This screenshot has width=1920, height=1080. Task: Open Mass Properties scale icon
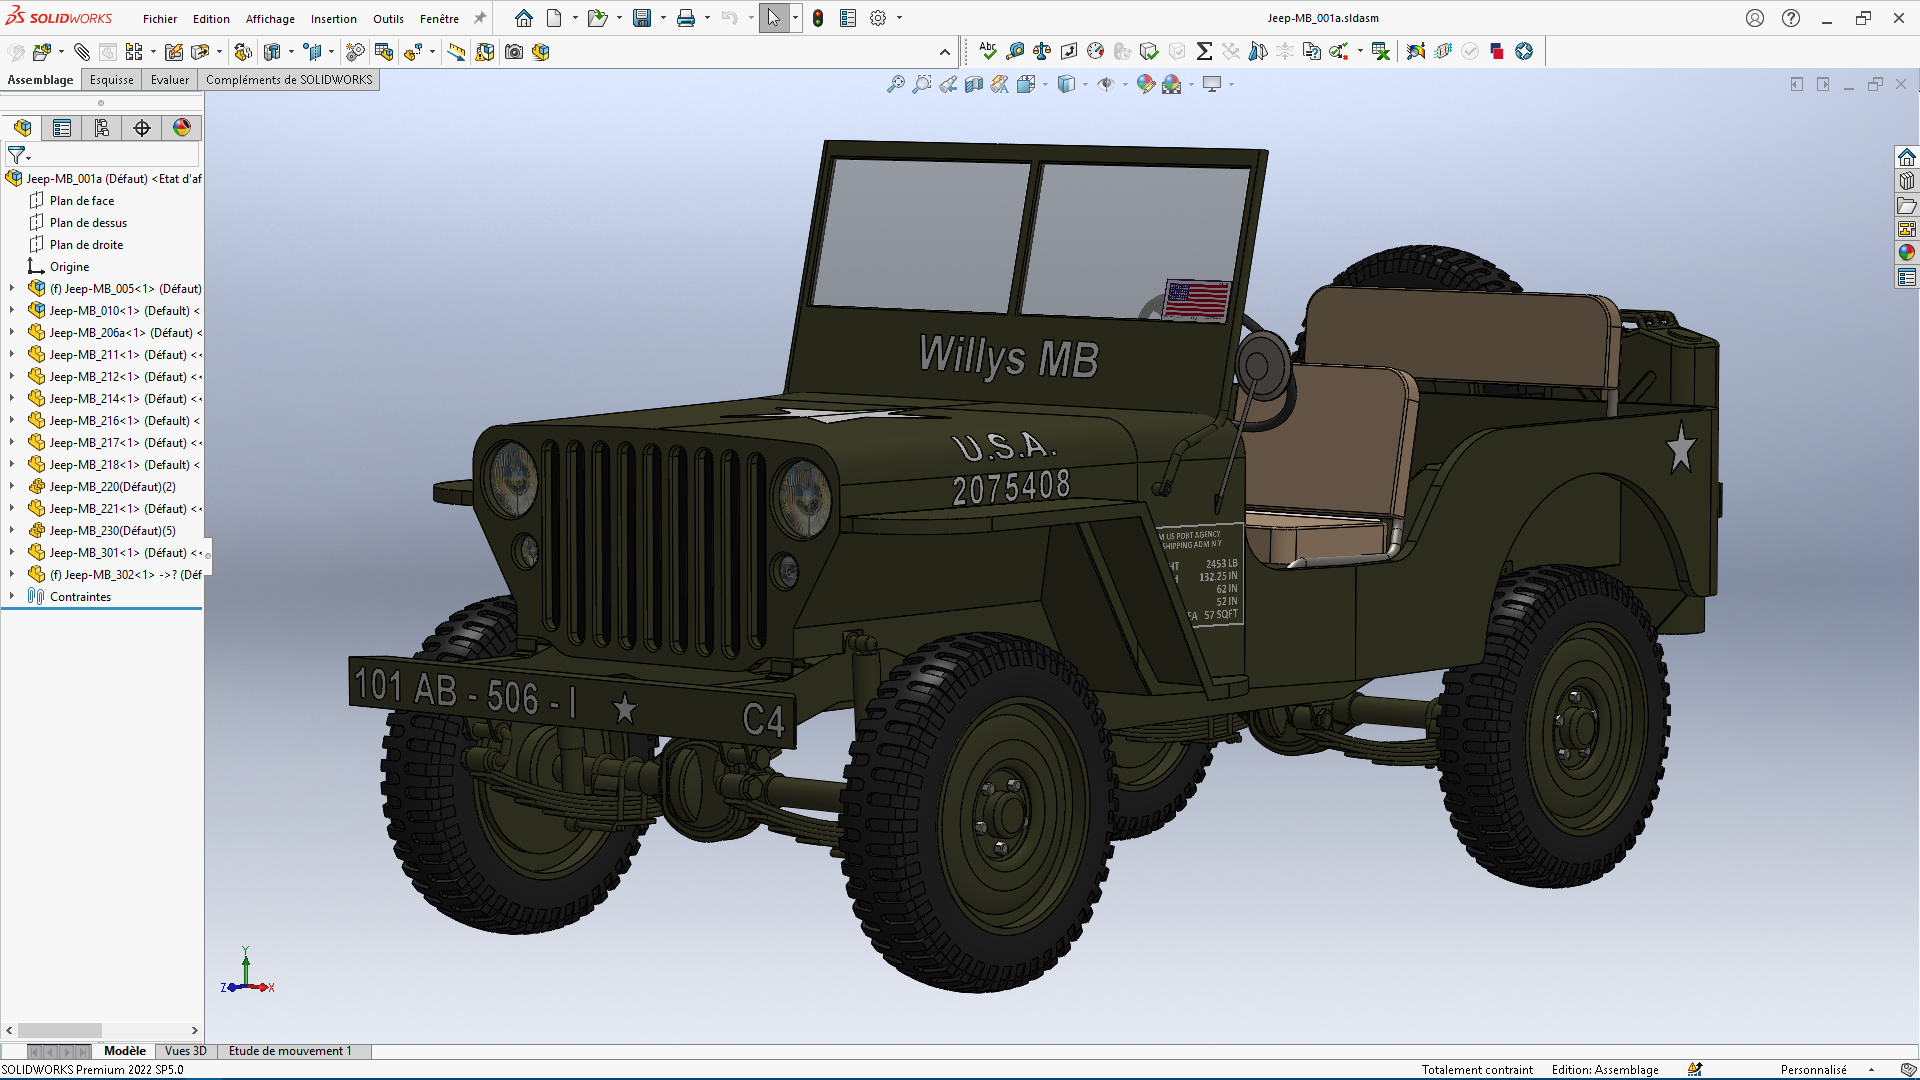click(x=1042, y=51)
